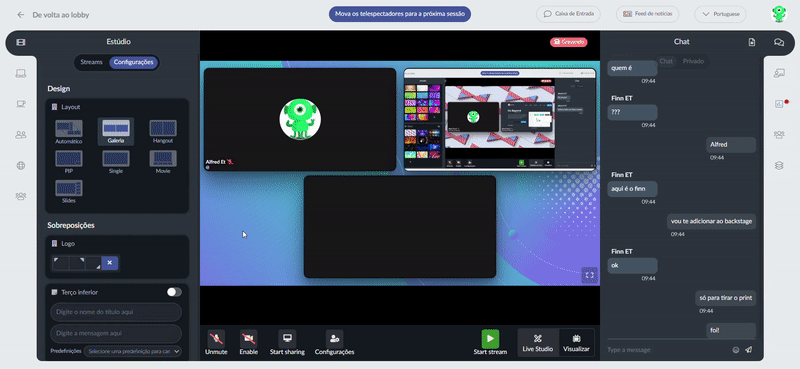Select the Galeria layout
This screenshot has width=800, height=369.
coord(116,132)
